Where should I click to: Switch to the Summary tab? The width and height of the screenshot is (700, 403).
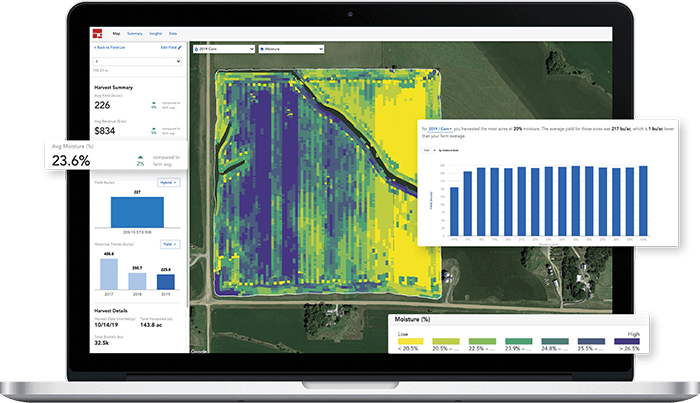pos(135,33)
